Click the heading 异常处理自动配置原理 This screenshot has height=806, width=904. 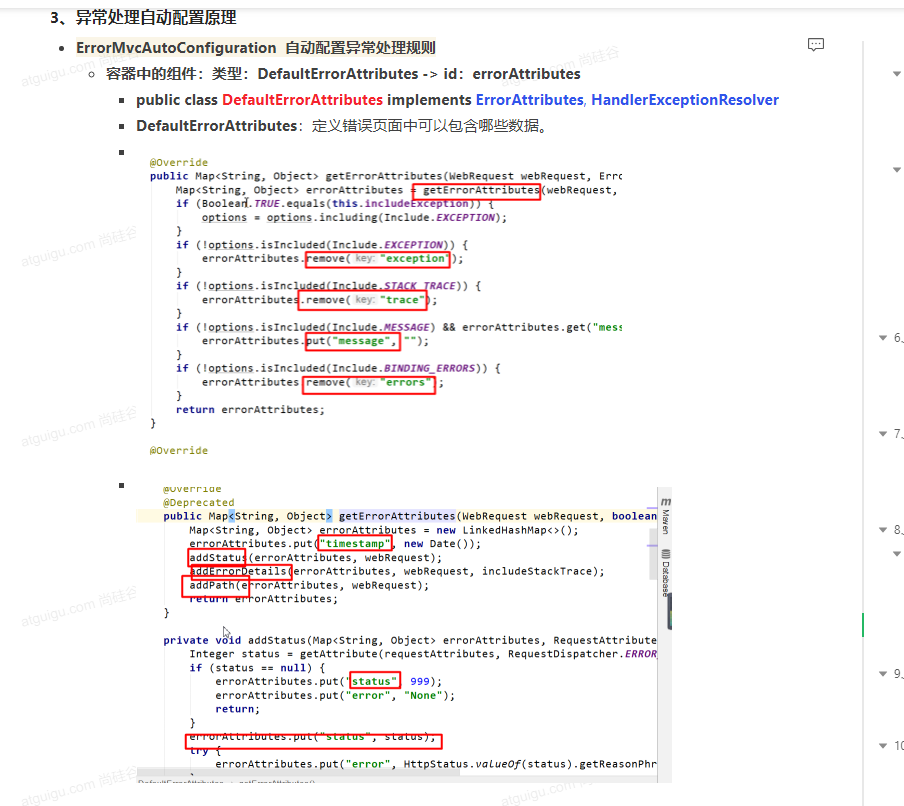pyautogui.click(x=144, y=17)
